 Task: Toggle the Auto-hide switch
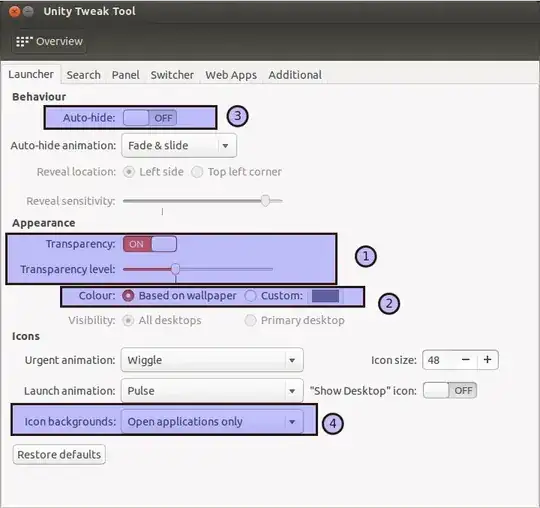150,118
